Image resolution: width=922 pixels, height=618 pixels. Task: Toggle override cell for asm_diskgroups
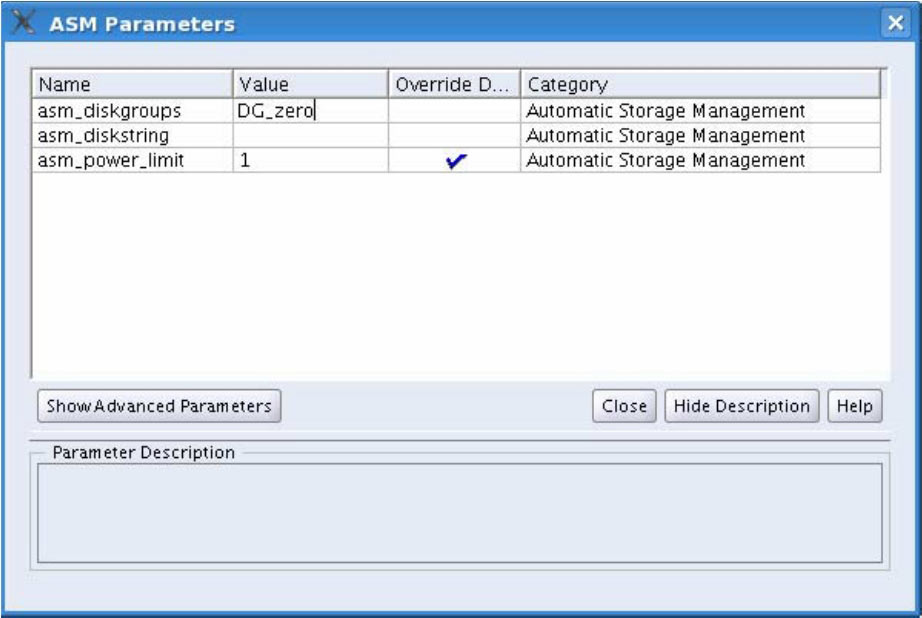coord(454,110)
